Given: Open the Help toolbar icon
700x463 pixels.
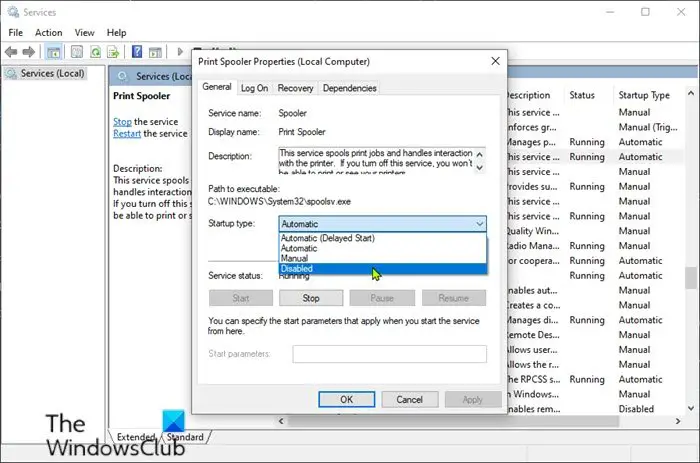Looking at the screenshot, I should [x=137, y=52].
